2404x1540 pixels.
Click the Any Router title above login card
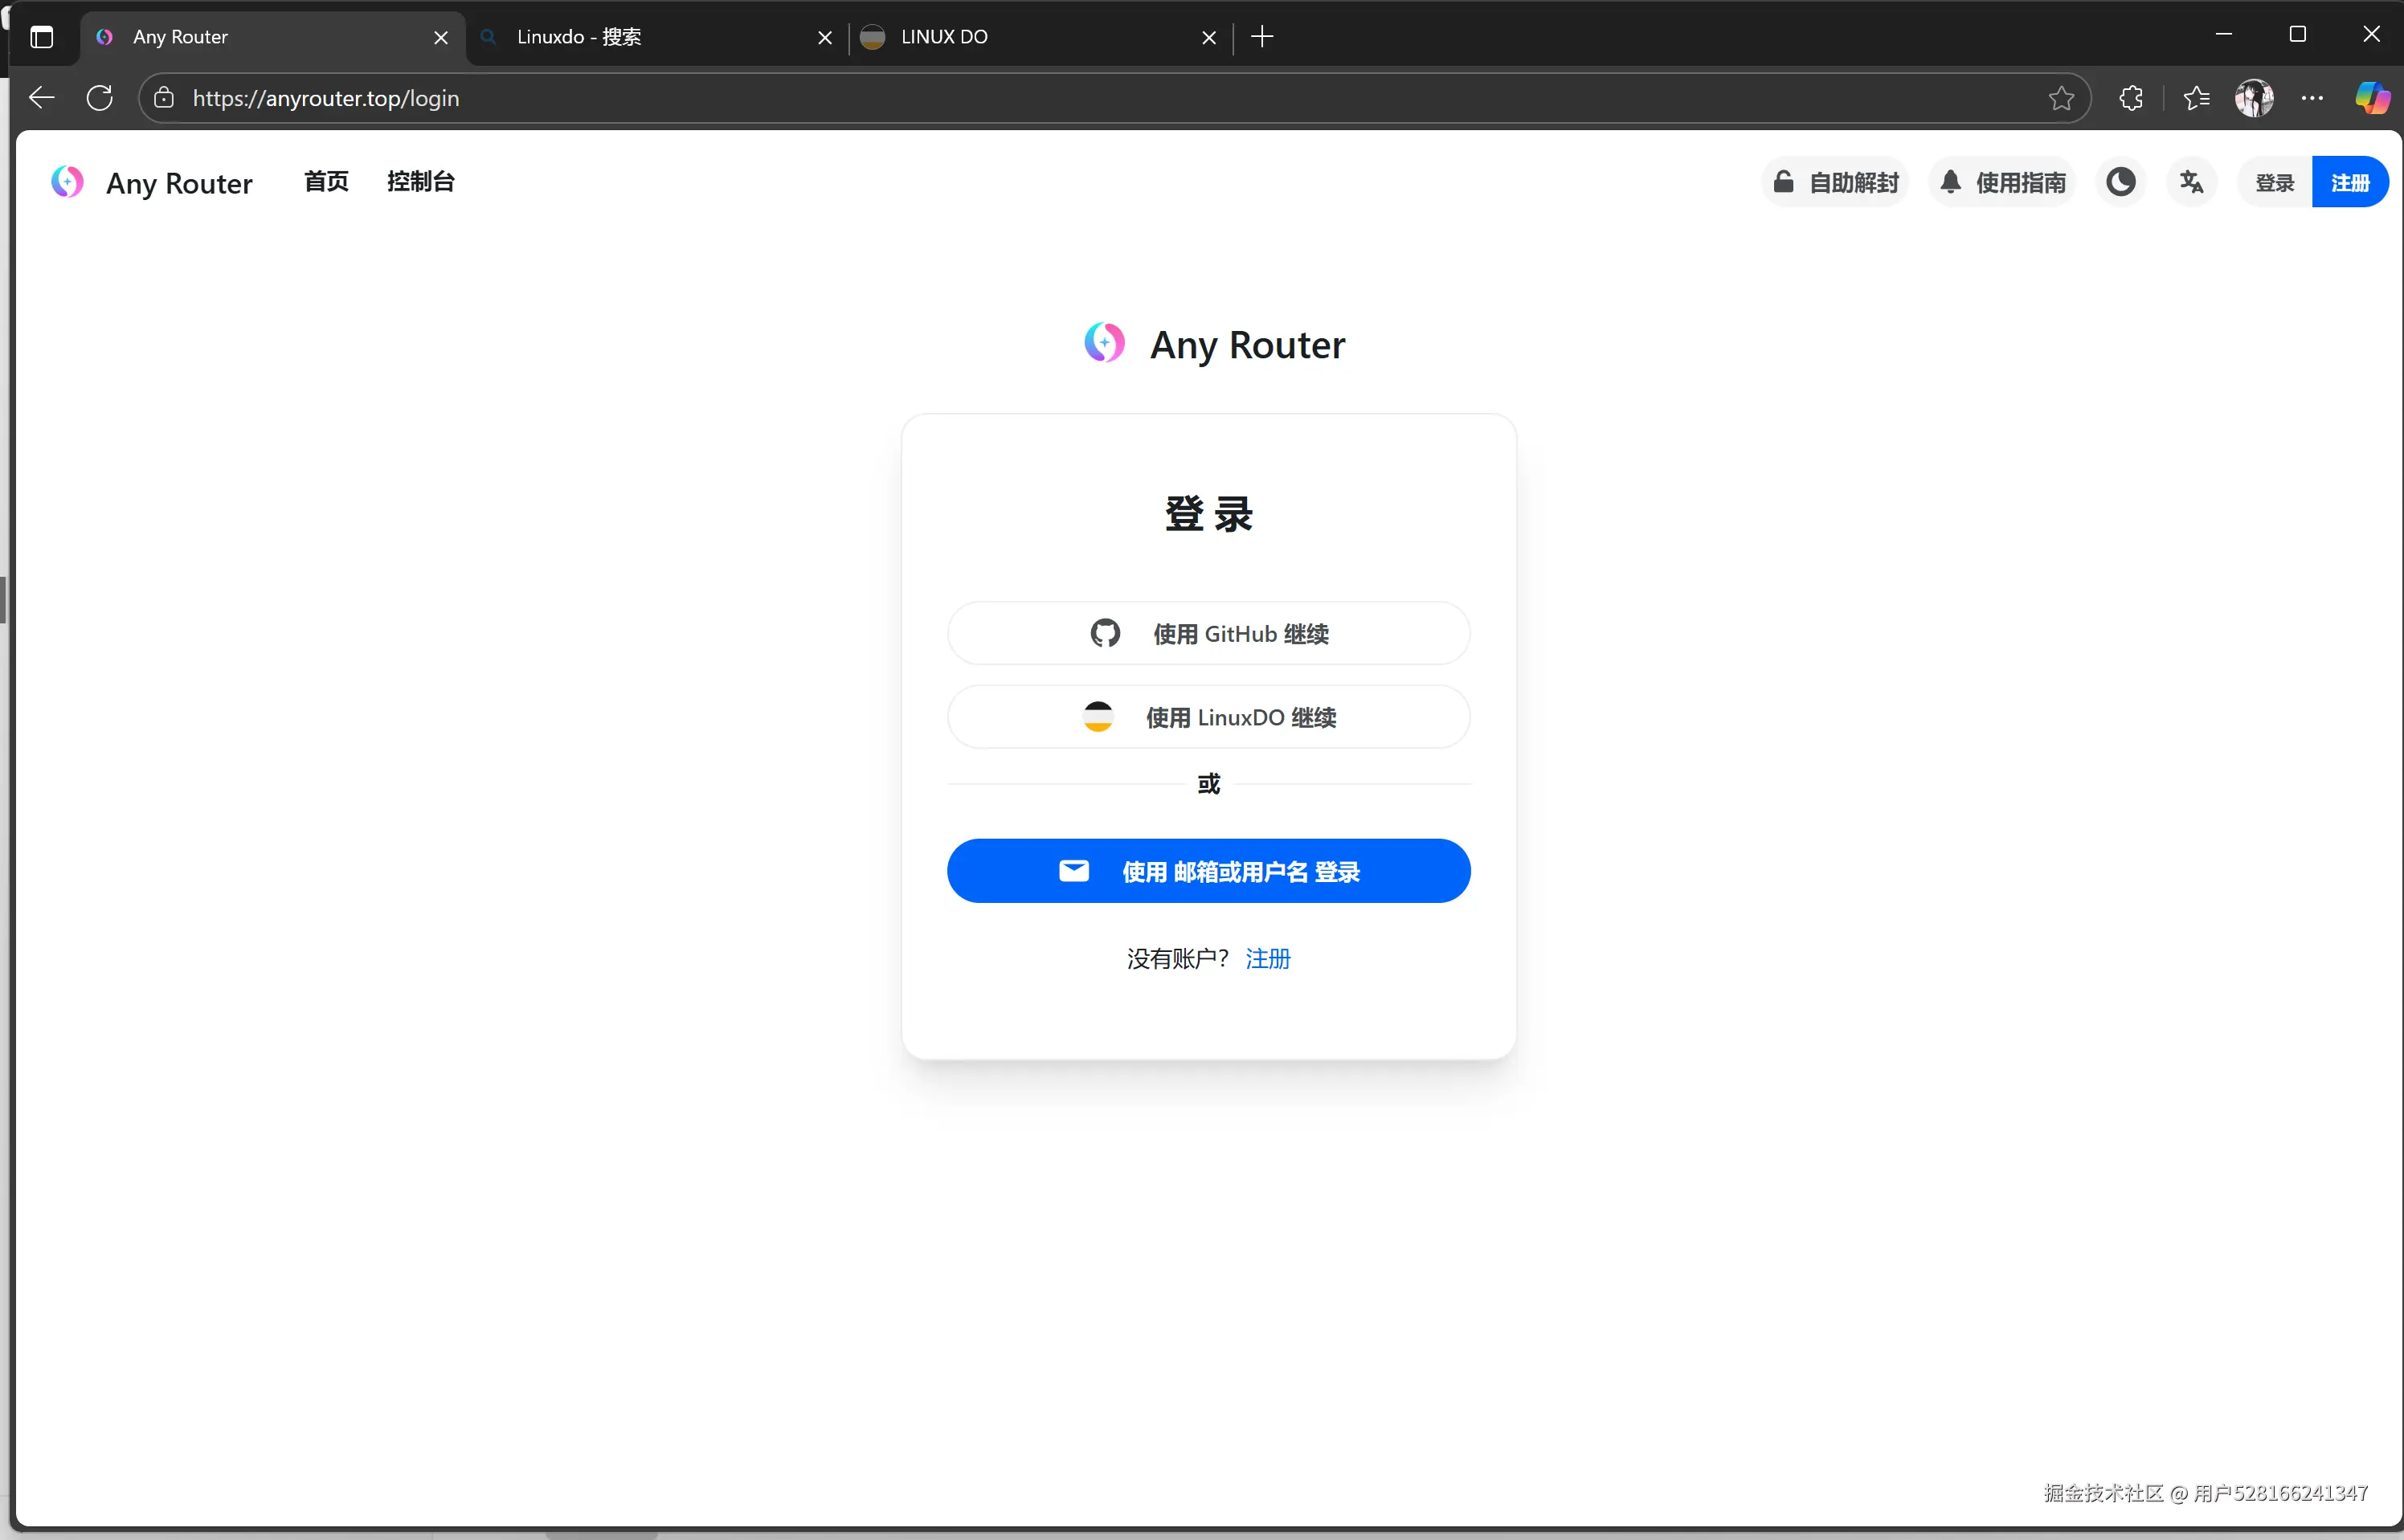coord(1247,345)
